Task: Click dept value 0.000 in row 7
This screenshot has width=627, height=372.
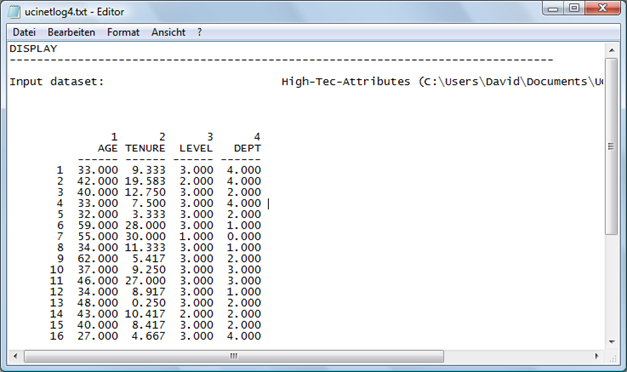Action: coord(244,236)
